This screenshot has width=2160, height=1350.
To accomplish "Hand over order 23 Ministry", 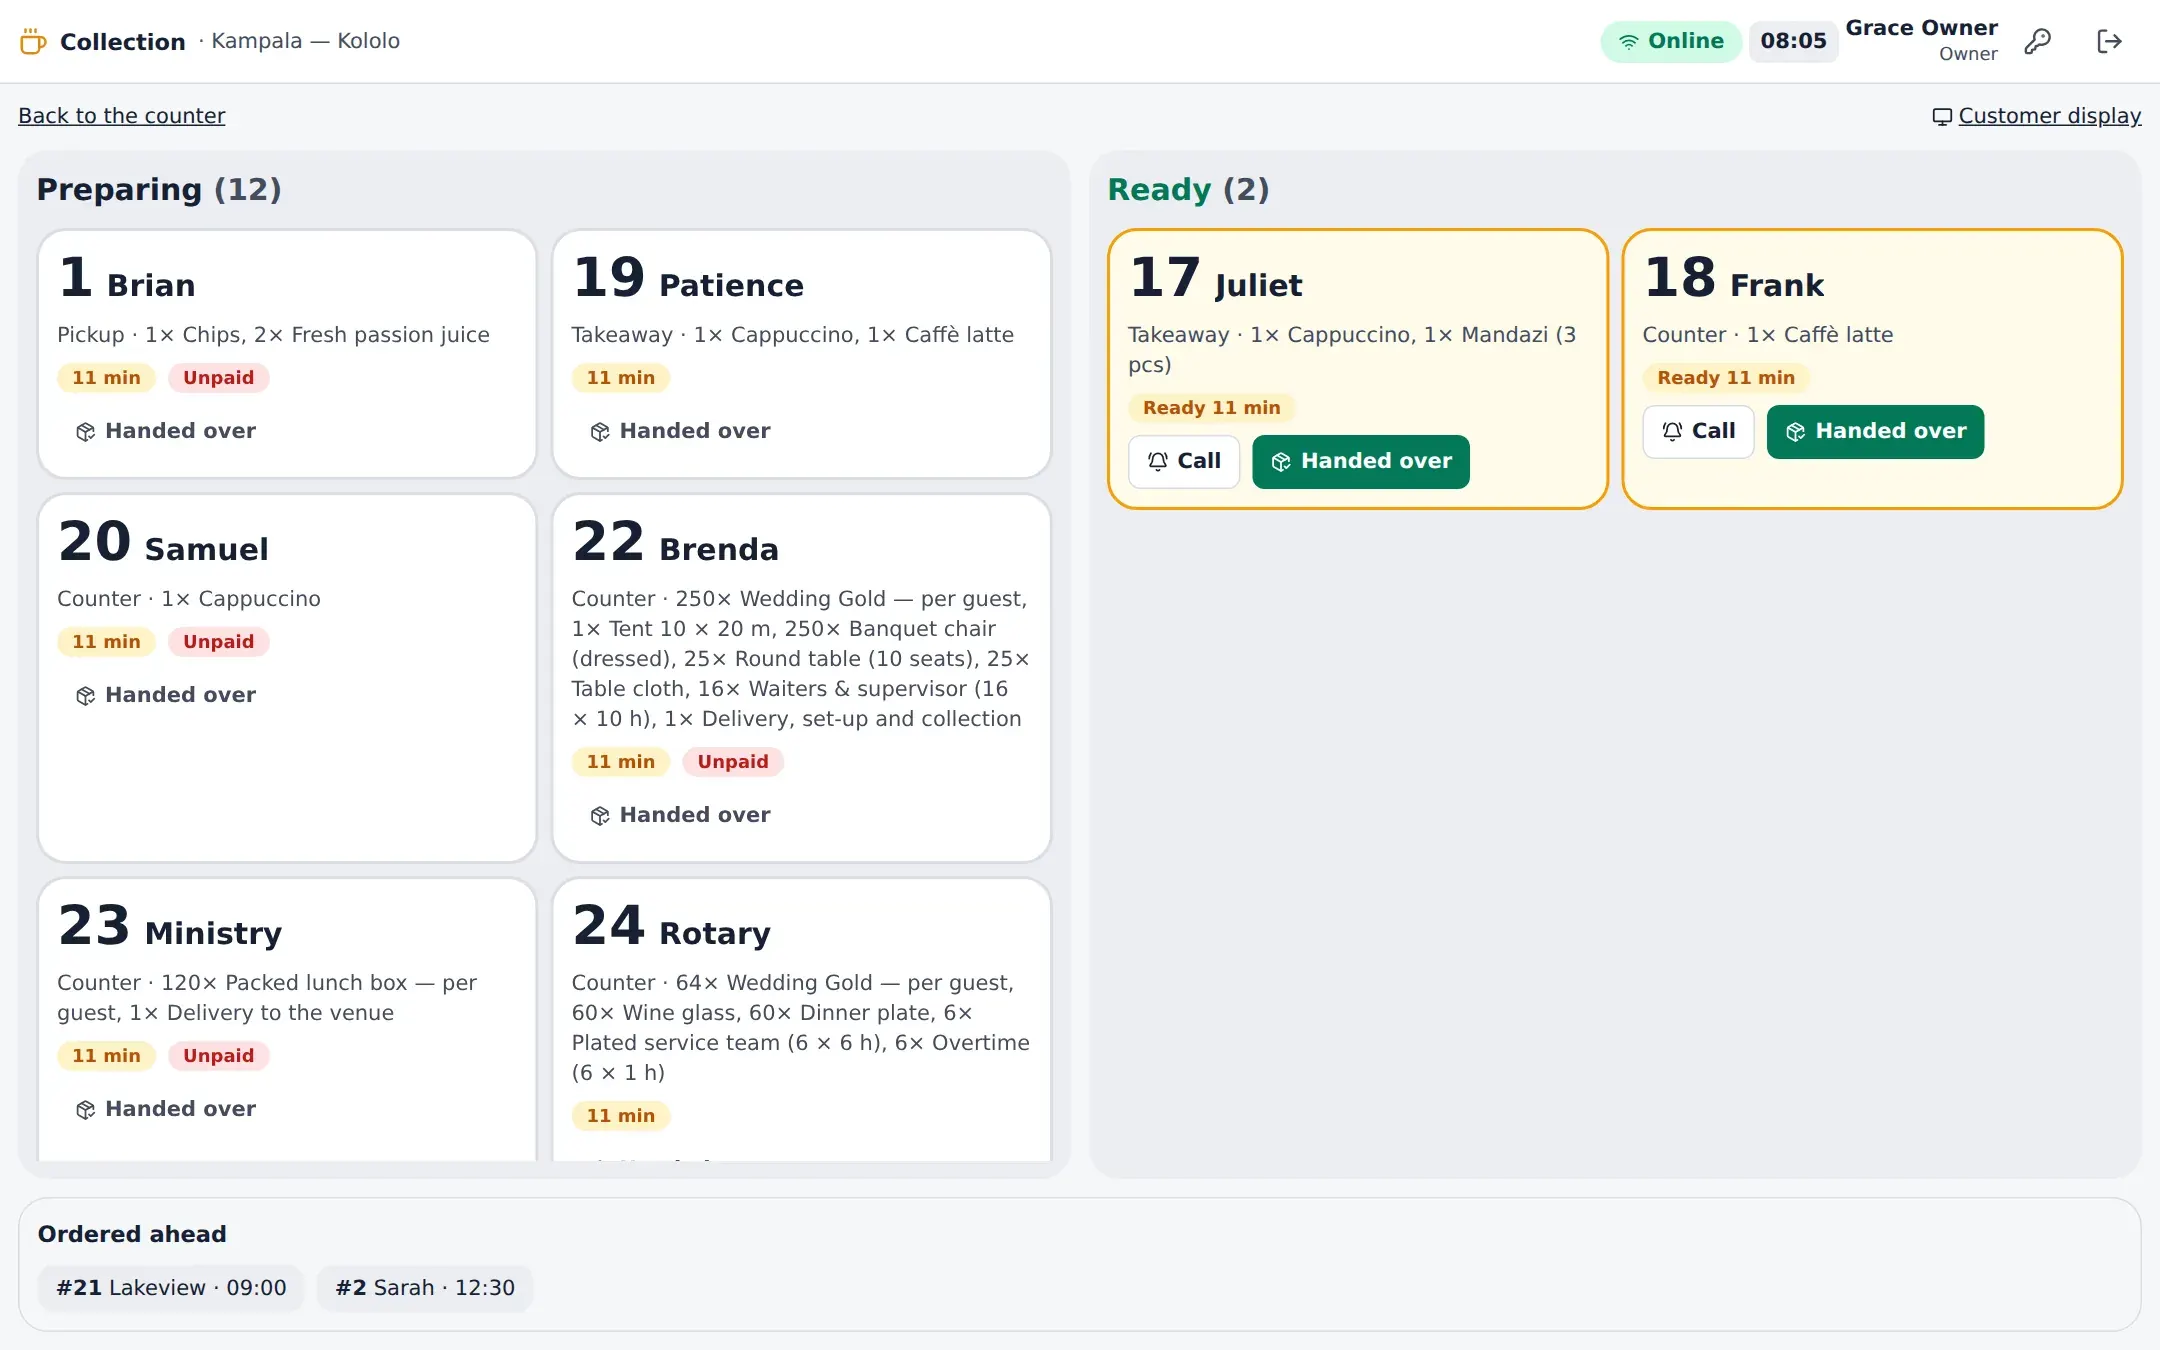I will tap(166, 1109).
